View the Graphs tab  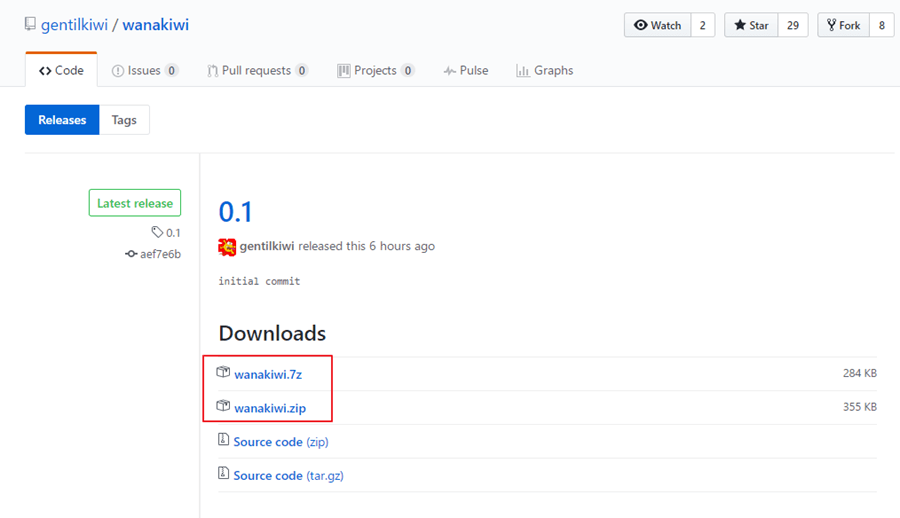pos(545,71)
